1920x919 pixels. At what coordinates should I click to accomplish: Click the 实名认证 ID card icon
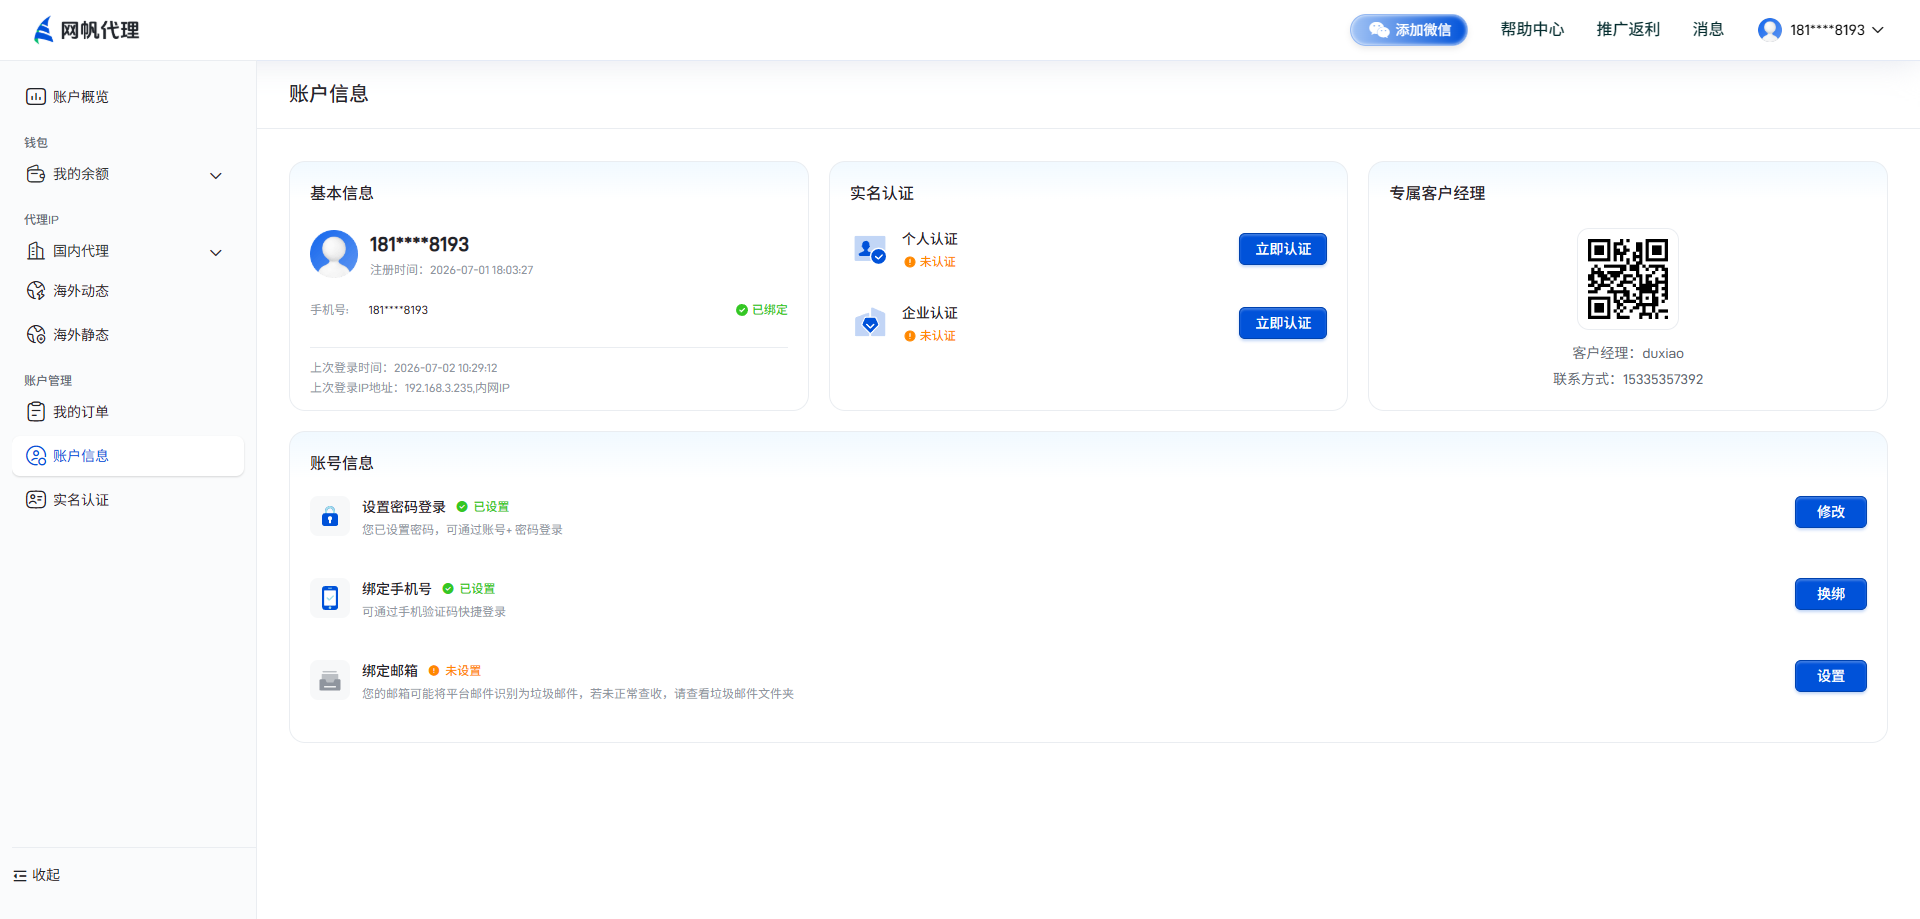tap(36, 500)
